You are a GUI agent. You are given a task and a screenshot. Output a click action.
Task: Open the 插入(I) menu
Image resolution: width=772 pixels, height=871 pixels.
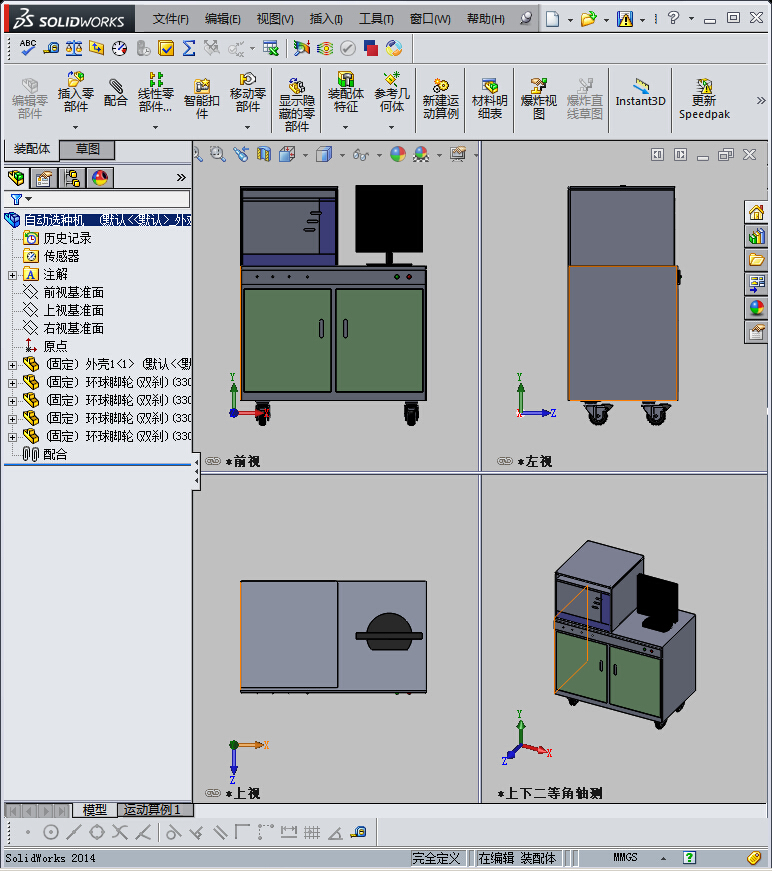click(326, 19)
